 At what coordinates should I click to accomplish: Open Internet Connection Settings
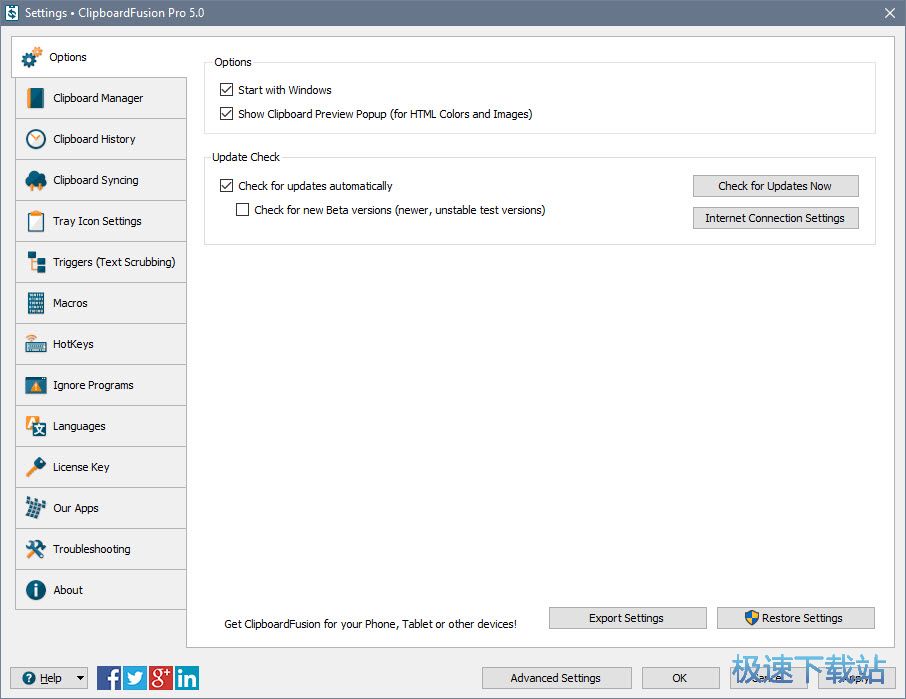click(x=775, y=218)
